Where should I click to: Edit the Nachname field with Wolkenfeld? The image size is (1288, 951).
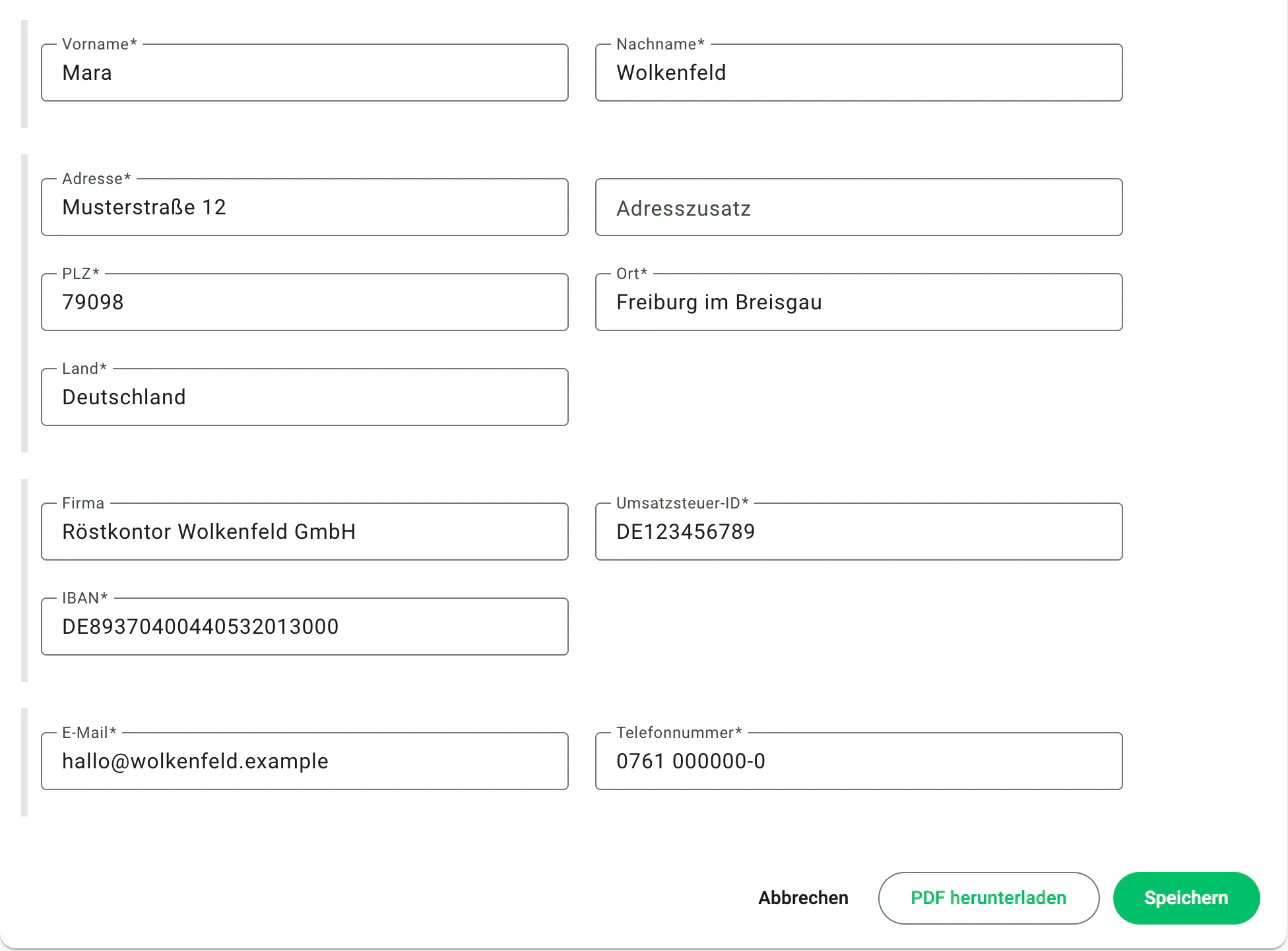point(859,72)
